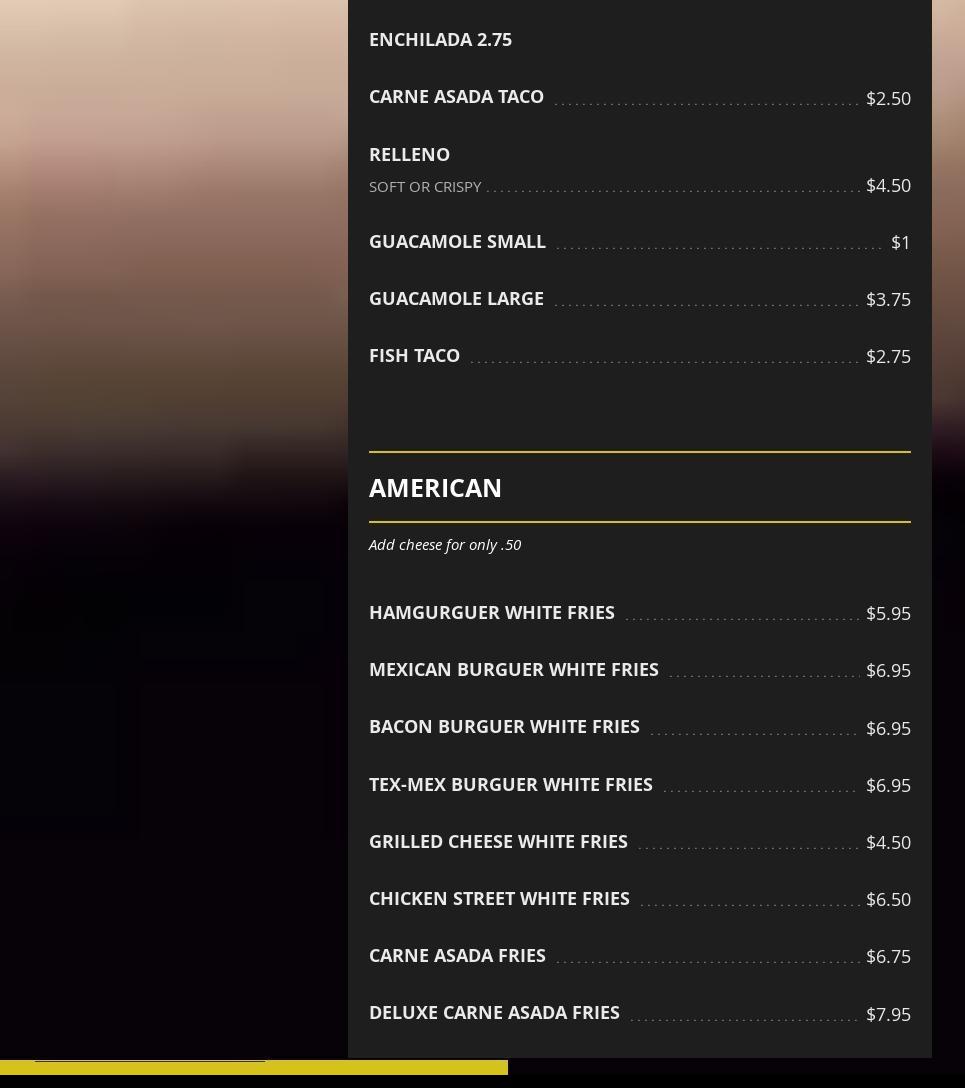Select the Soft or Crispy description

tap(425, 187)
